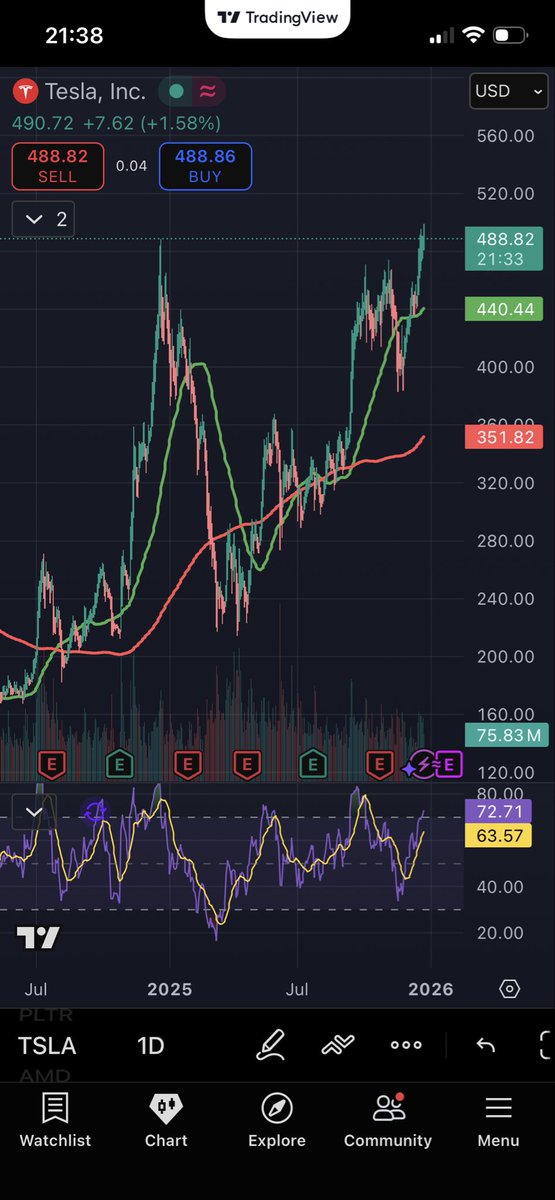Screen dimensions: 555x1200
Task: Tap the green market status dot
Action: point(176,91)
